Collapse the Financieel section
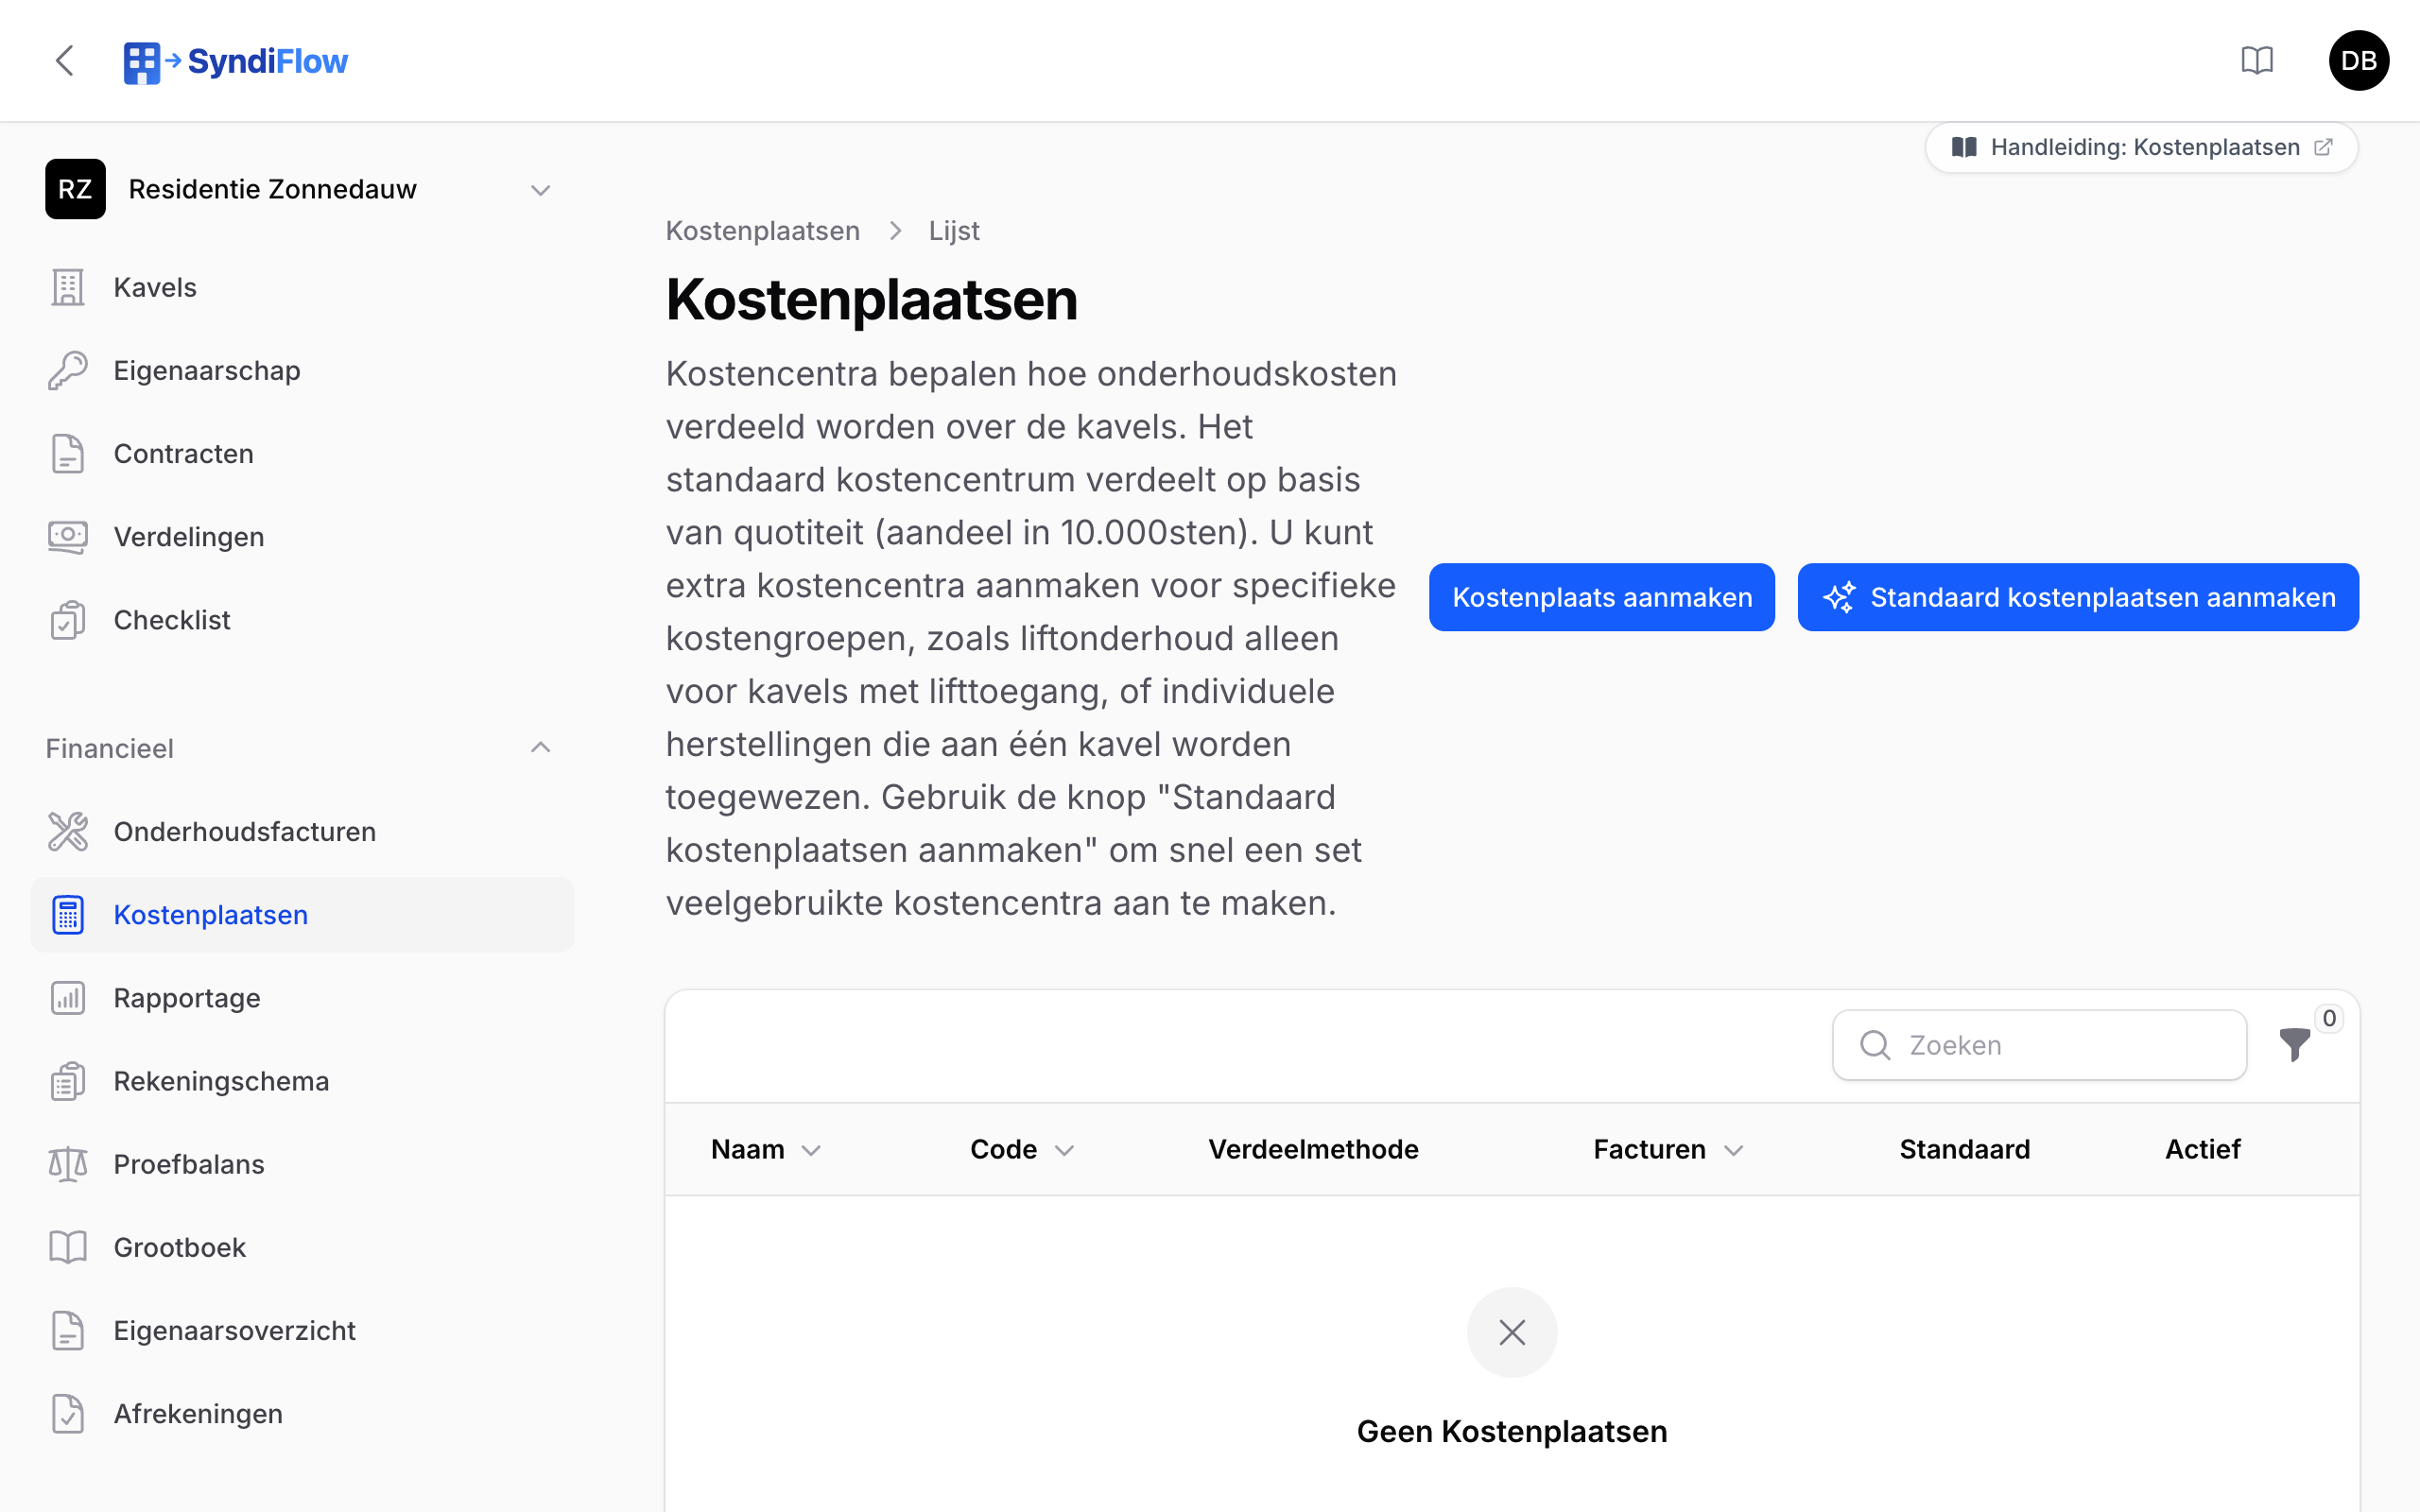2420x1512 pixels. coord(540,748)
